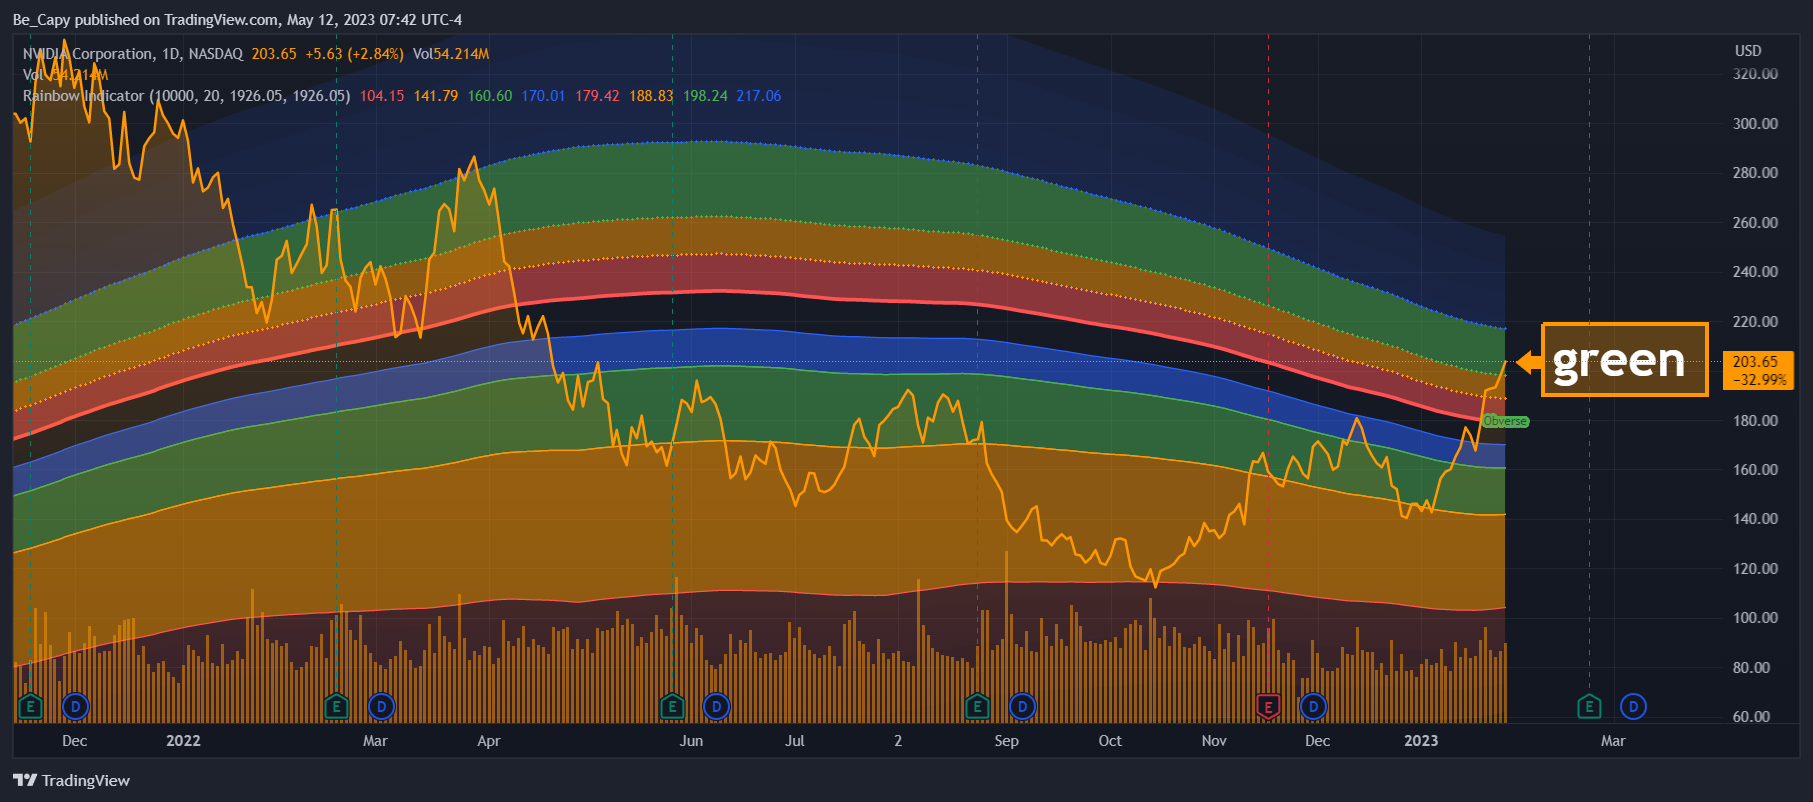Open the earnings E marker just before Mar 2022

(x=336, y=707)
